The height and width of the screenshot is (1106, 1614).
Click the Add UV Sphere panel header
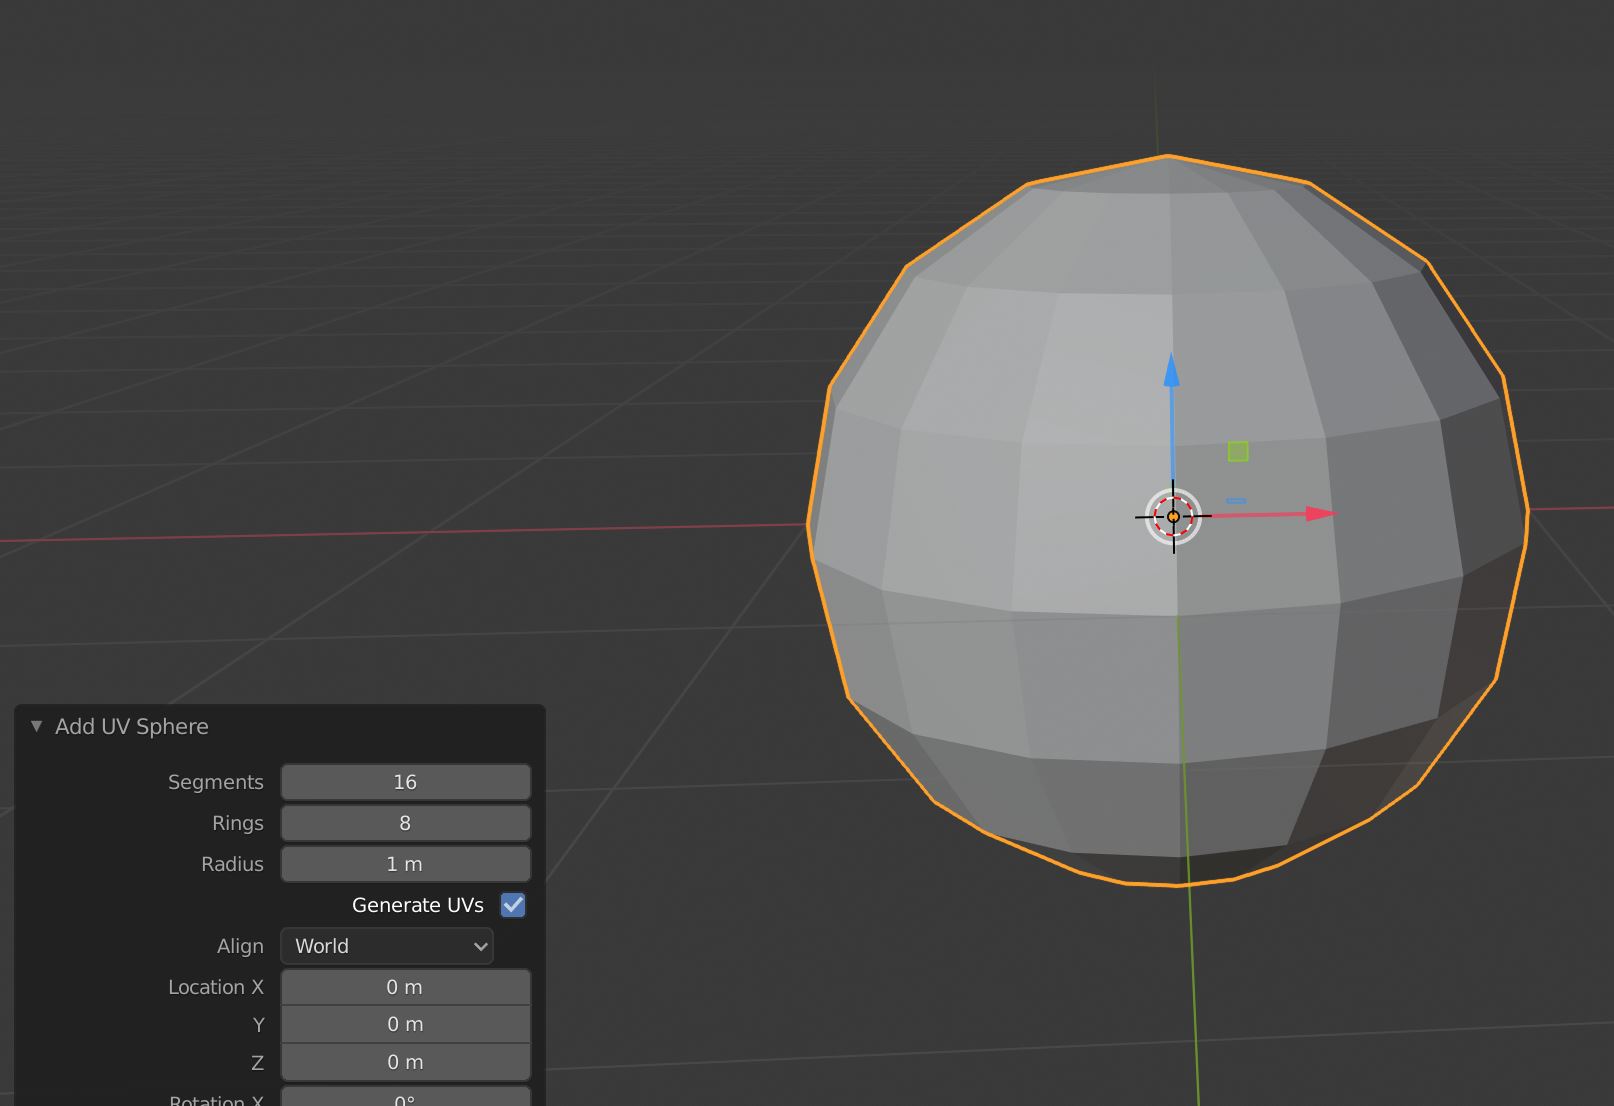pos(130,727)
